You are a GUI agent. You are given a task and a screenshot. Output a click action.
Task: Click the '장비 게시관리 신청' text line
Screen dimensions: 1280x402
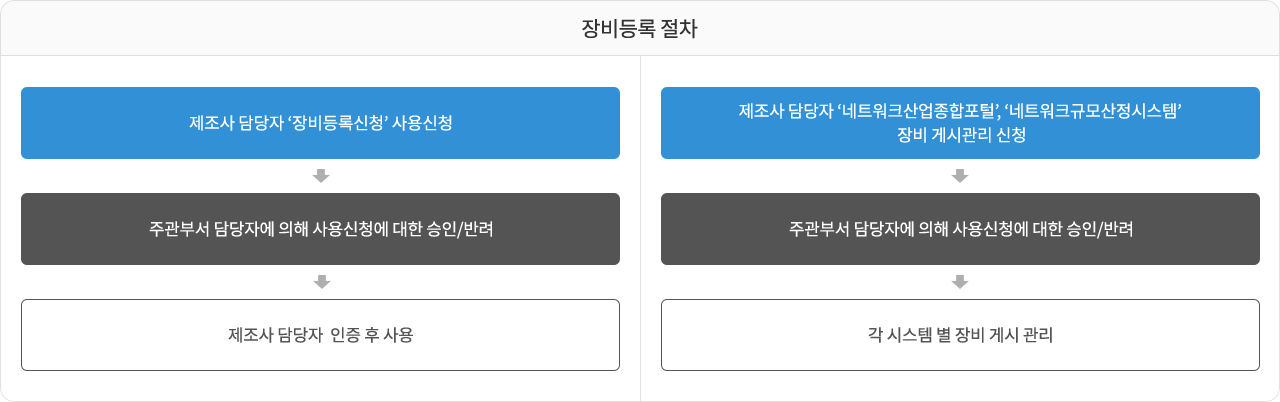point(960,136)
